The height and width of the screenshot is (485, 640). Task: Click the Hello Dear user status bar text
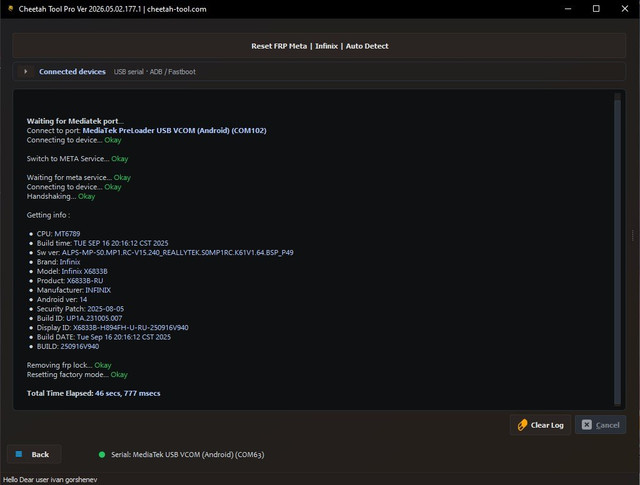[50, 480]
